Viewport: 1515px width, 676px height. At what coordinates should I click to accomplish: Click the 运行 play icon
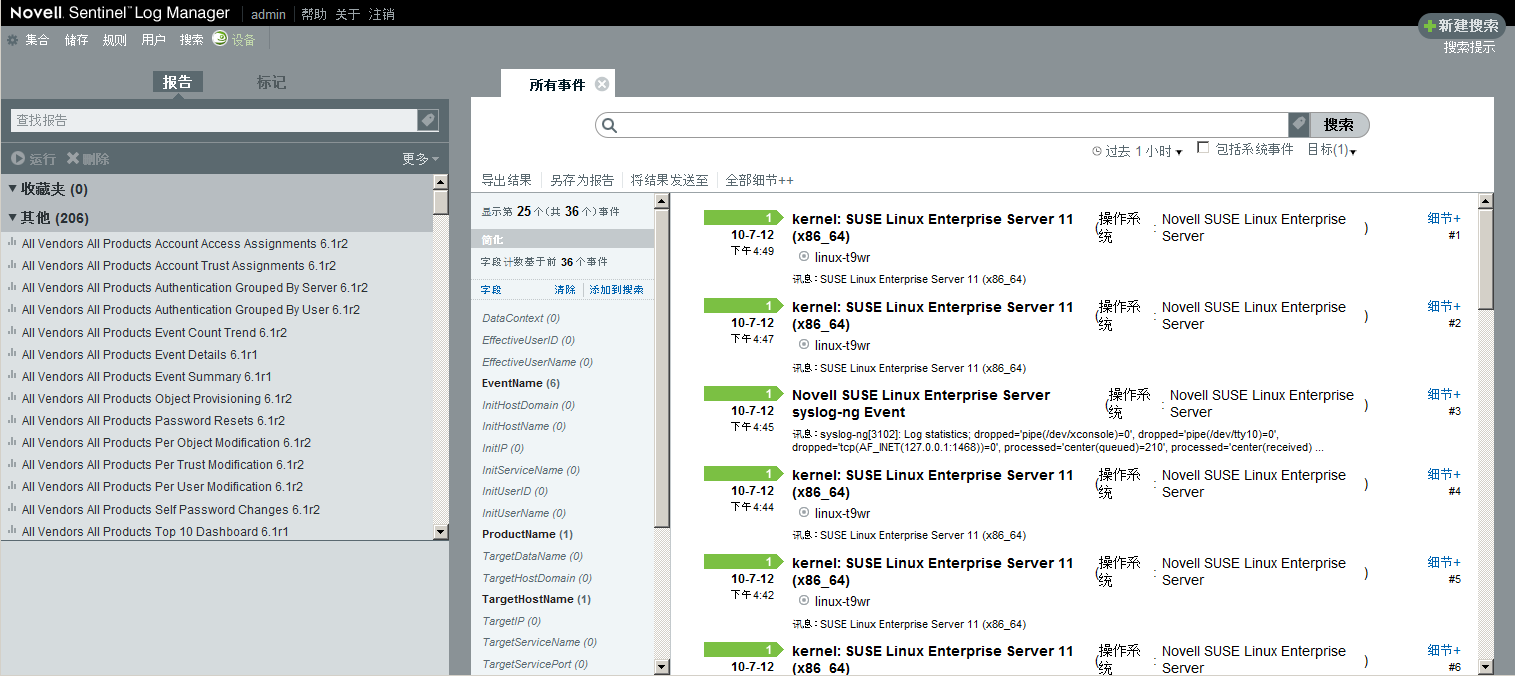(18, 159)
